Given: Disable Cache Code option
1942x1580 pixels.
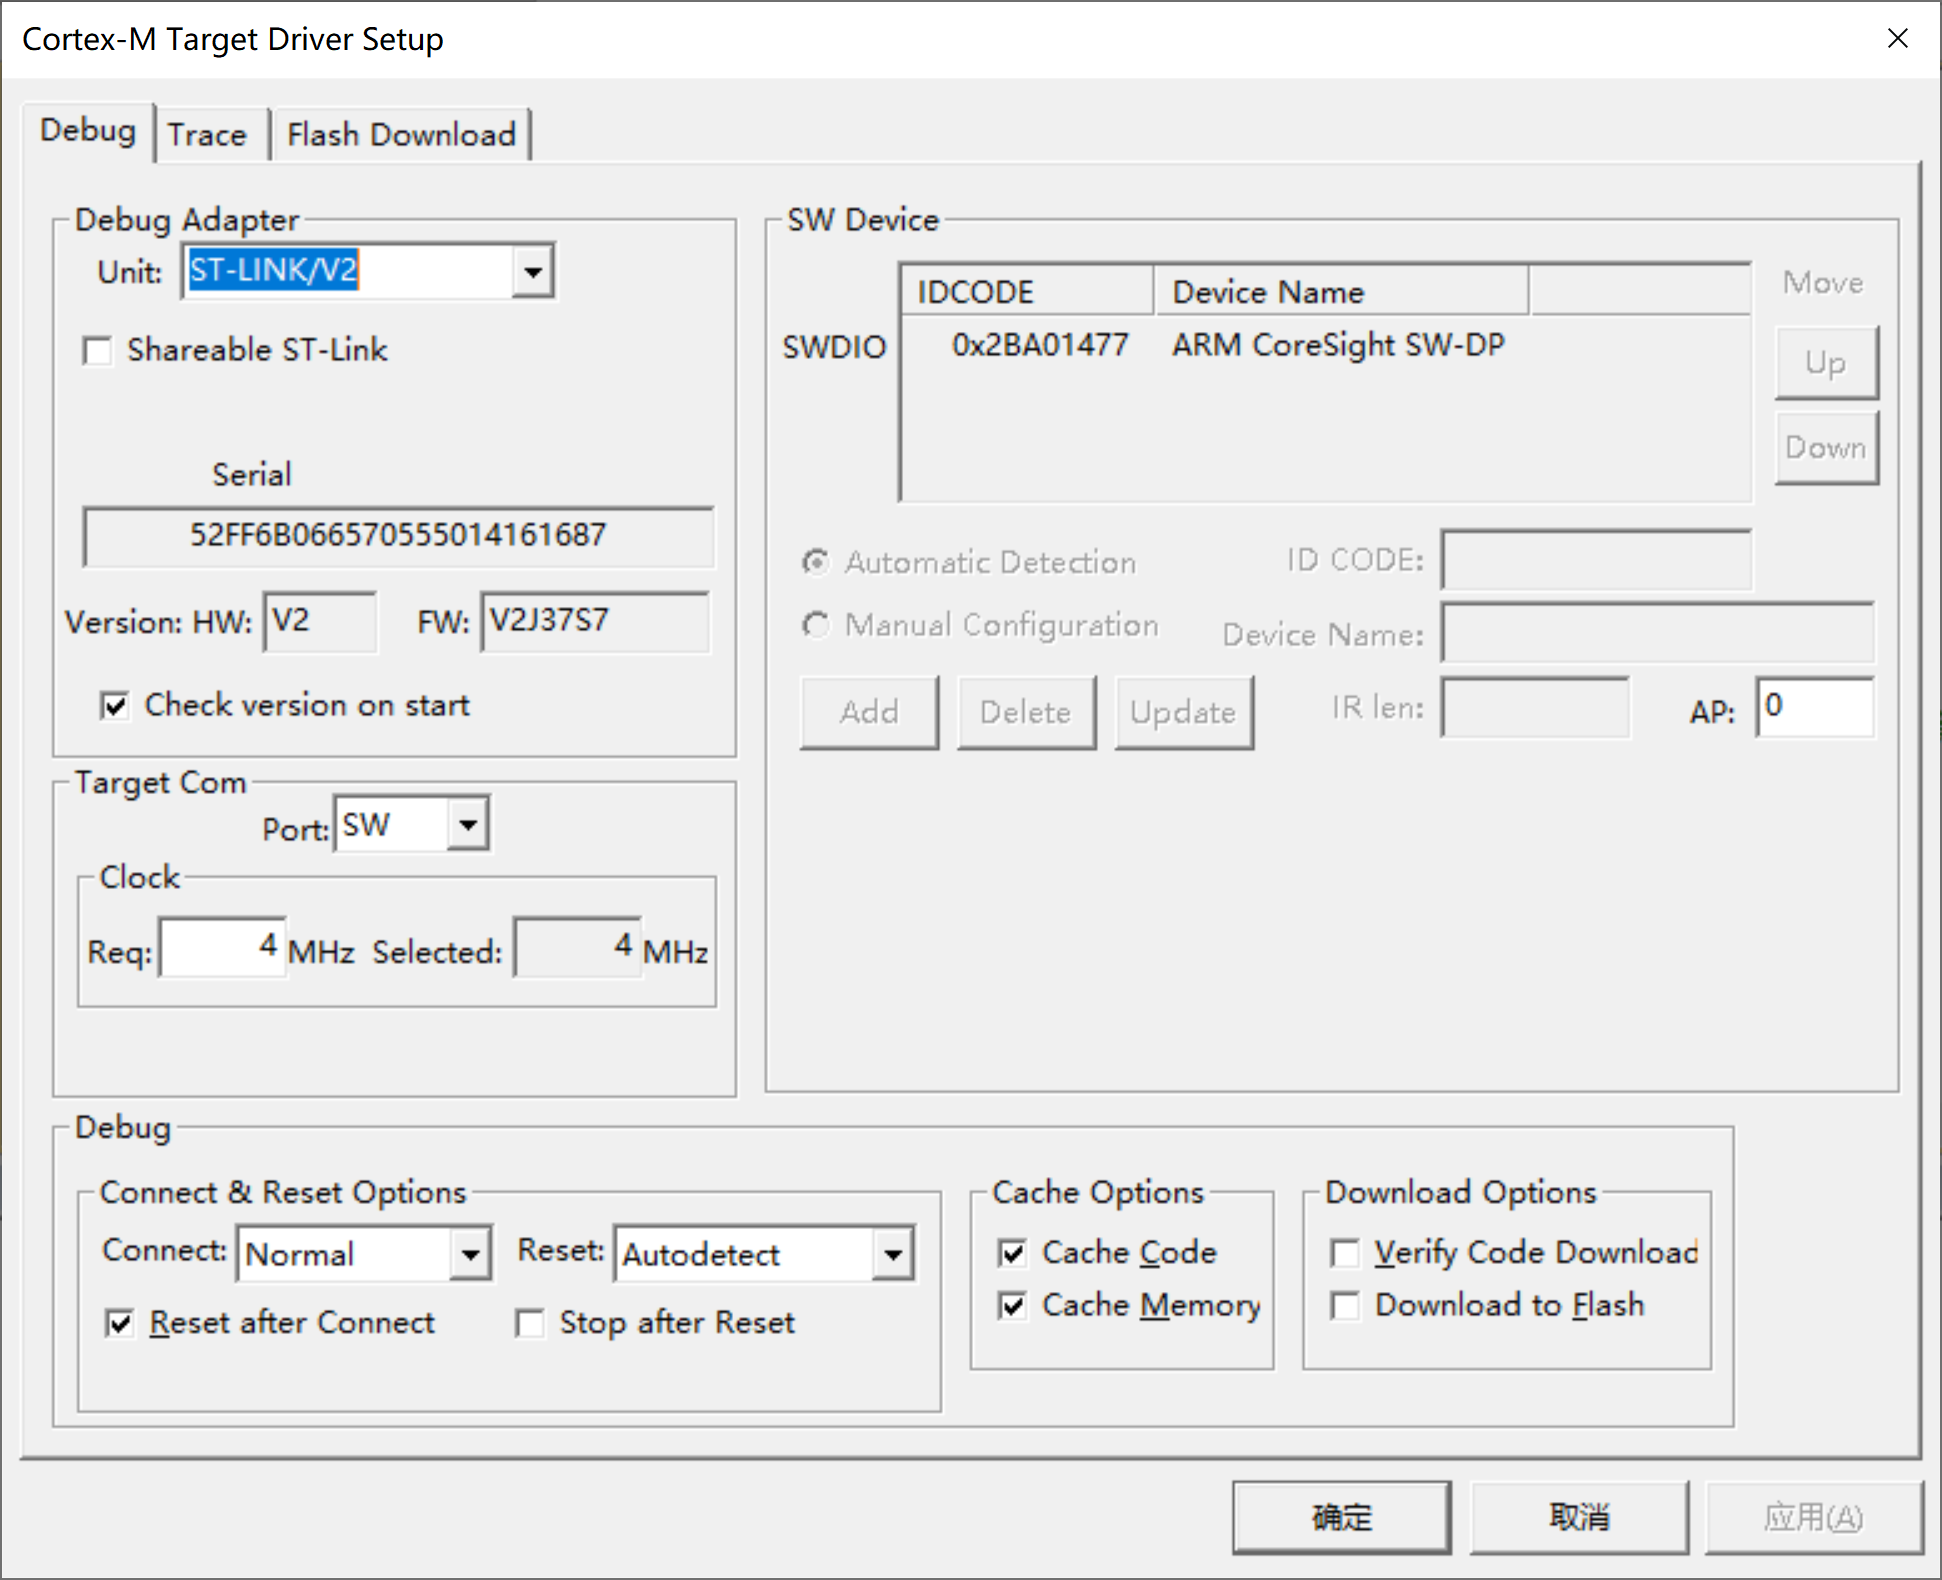Looking at the screenshot, I should 1012,1252.
